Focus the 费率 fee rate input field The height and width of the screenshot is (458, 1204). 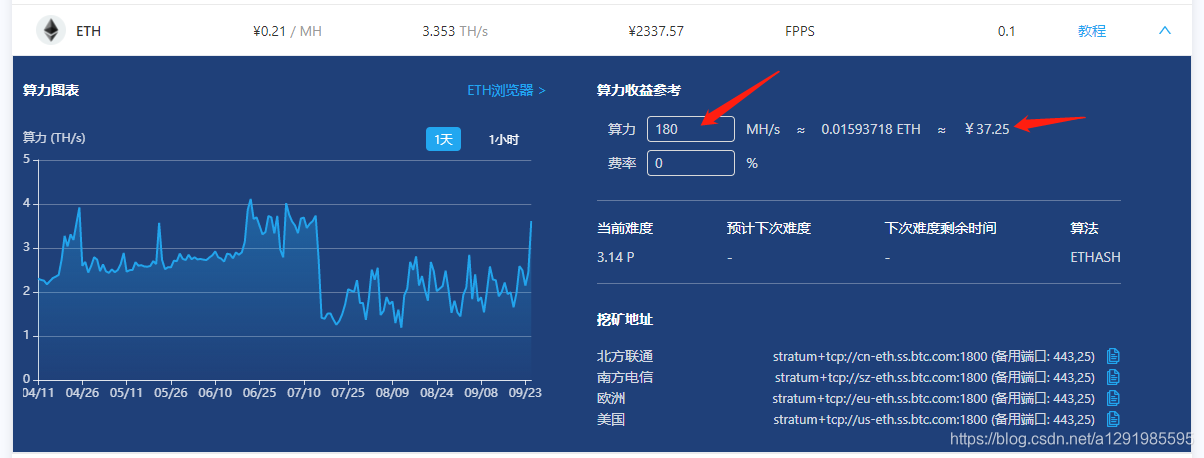(691, 162)
